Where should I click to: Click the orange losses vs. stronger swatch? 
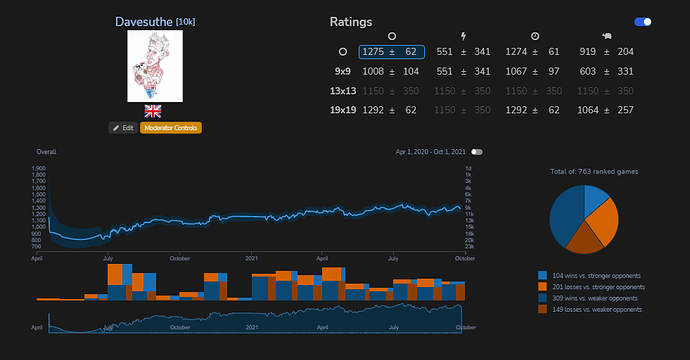(x=543, y=287)
